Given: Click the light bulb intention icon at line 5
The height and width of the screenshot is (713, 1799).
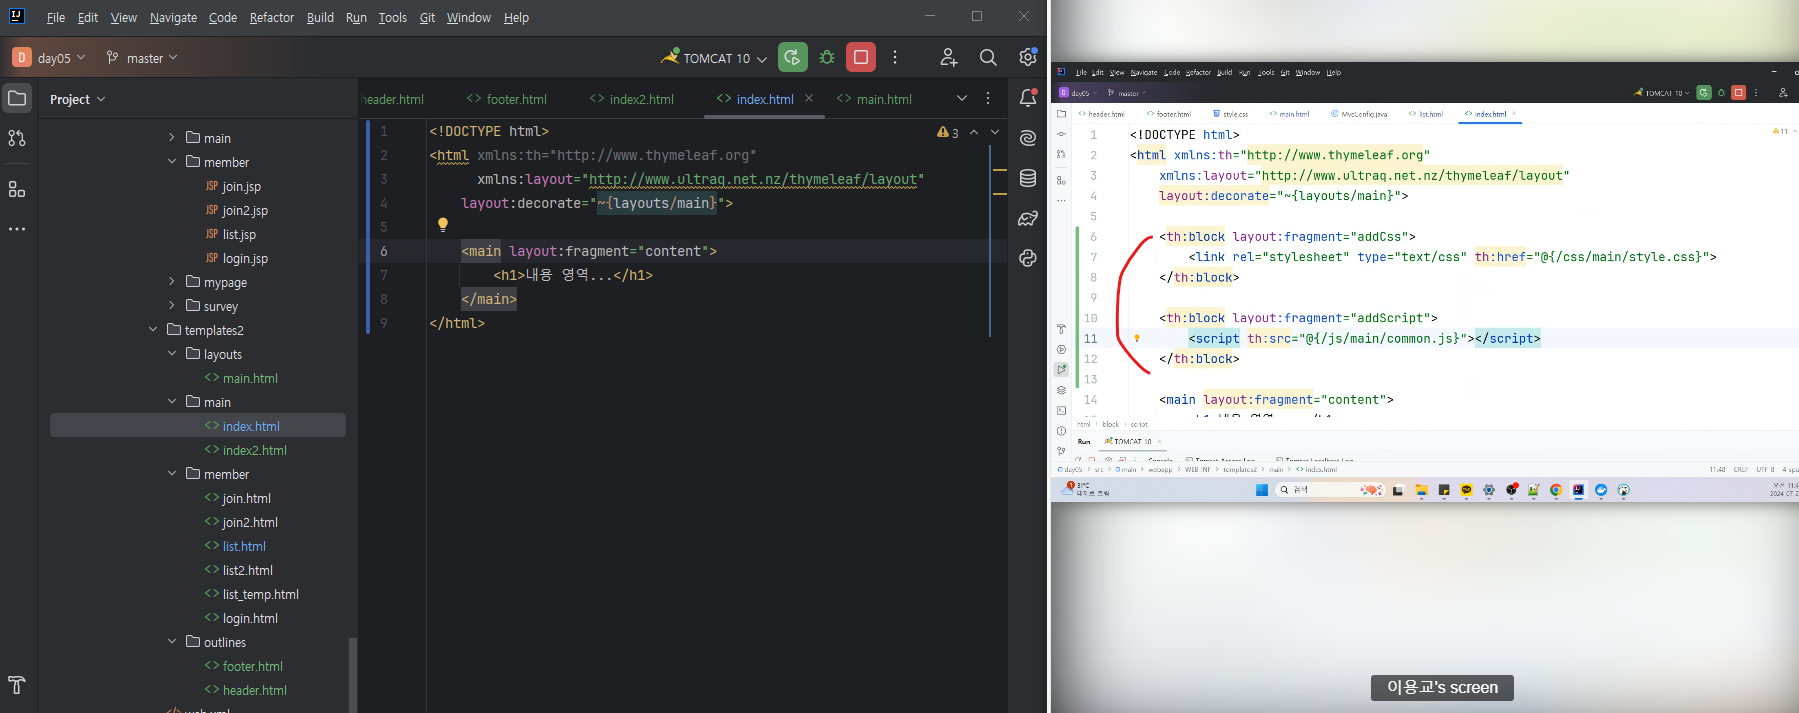Looking at the screenshot, I should click(x=443, y=225).
